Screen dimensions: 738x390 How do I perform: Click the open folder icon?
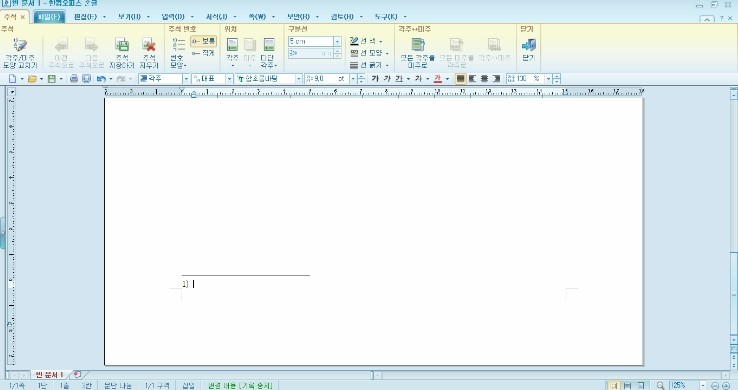[32, 79]
